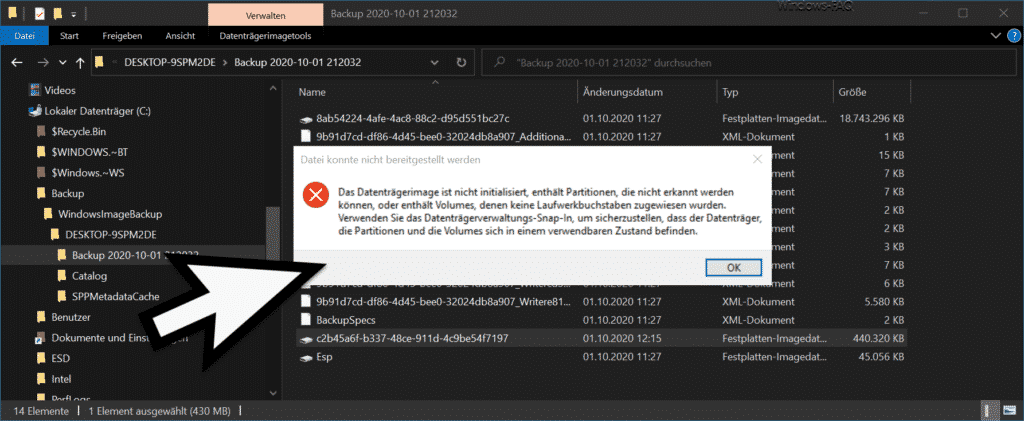
Task: Click DESKTOP-9SPM2DE in the address bar
Action: point(169,63)
